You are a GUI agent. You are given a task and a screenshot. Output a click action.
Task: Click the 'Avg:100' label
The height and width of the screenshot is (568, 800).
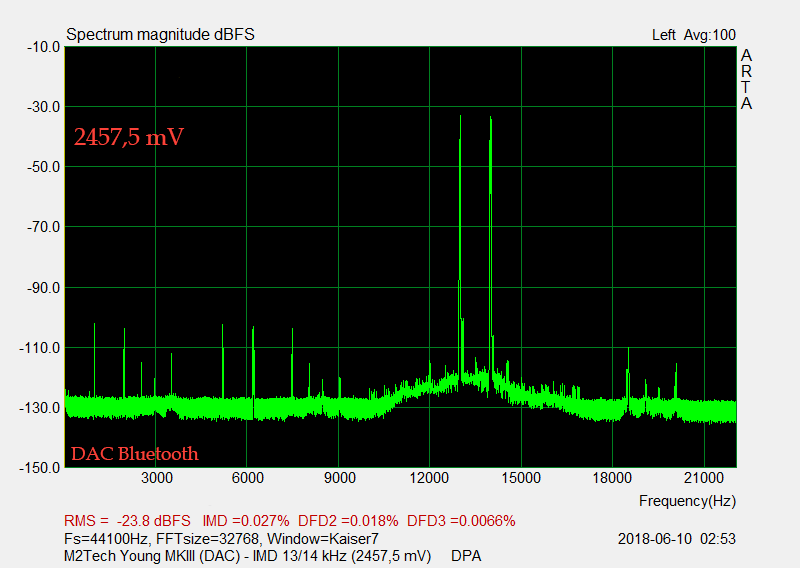tap(710, 35)
